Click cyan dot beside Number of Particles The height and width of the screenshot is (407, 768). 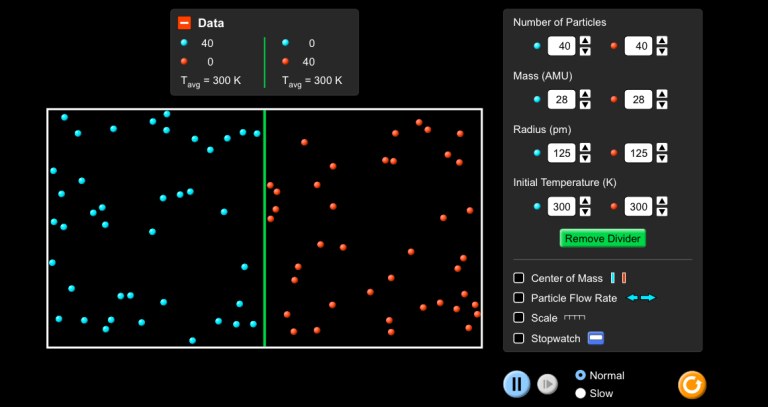tap(537, 46)
